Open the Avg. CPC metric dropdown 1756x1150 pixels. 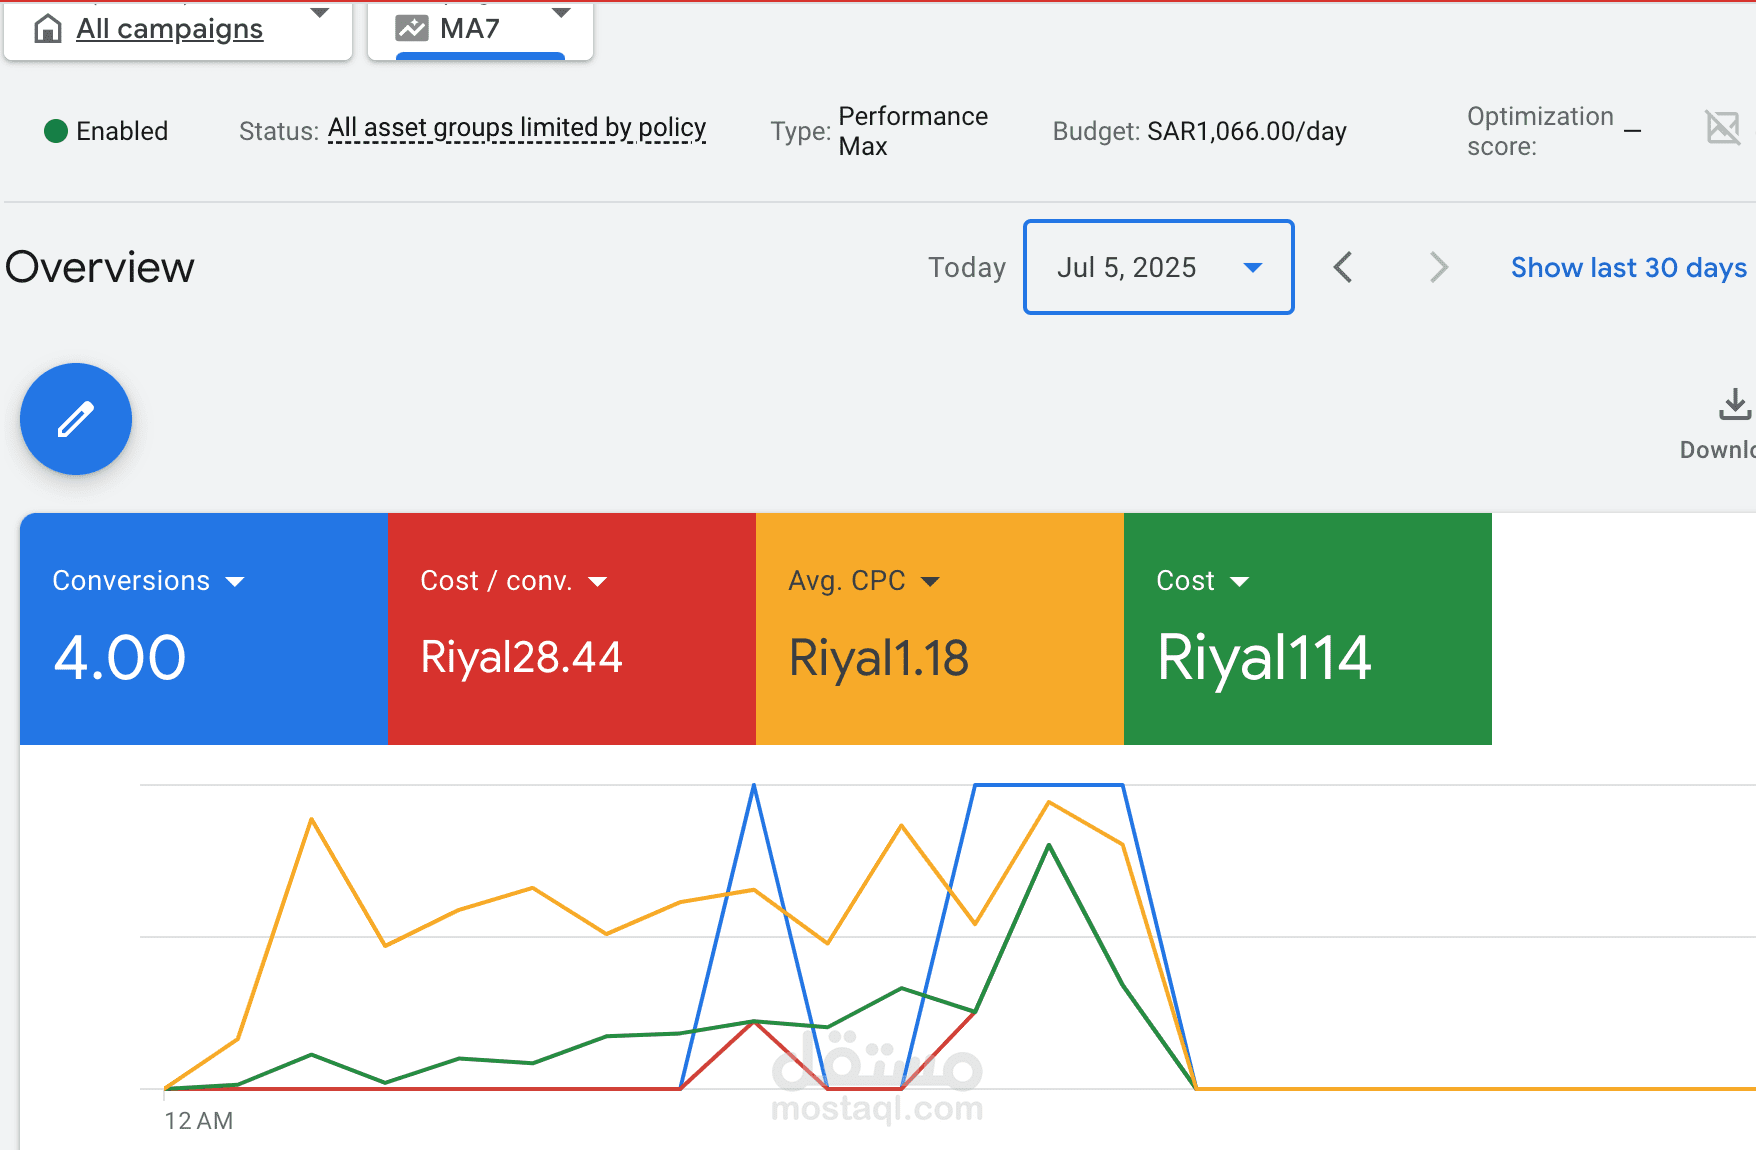pos(930,582)
